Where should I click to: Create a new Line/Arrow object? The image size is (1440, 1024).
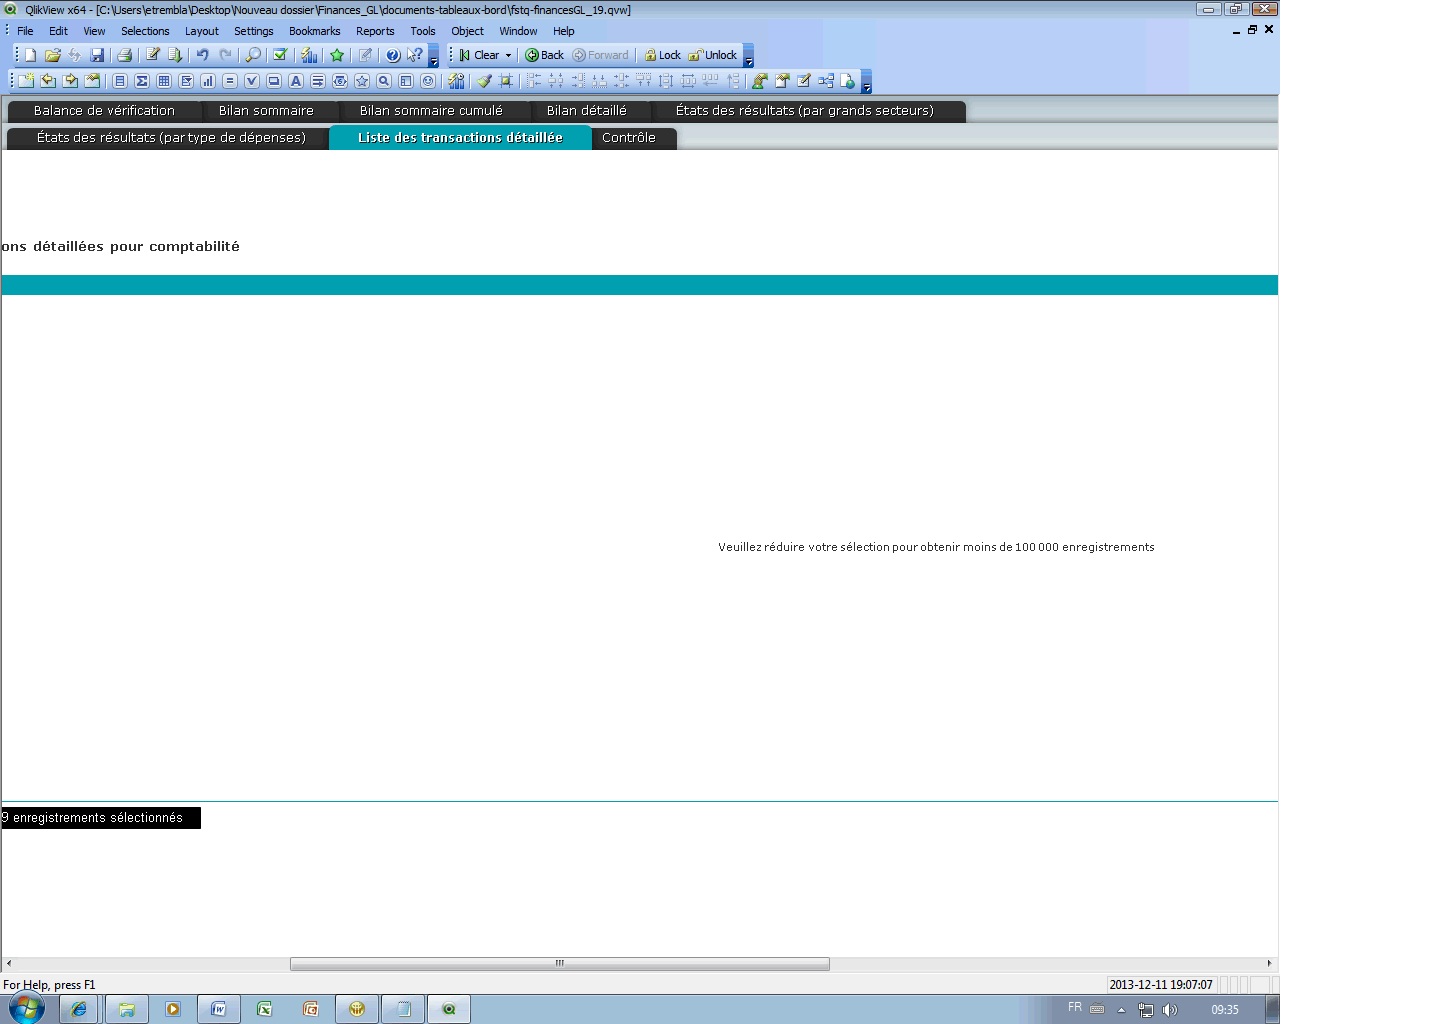pyautogui.click(x=318, y=81)
